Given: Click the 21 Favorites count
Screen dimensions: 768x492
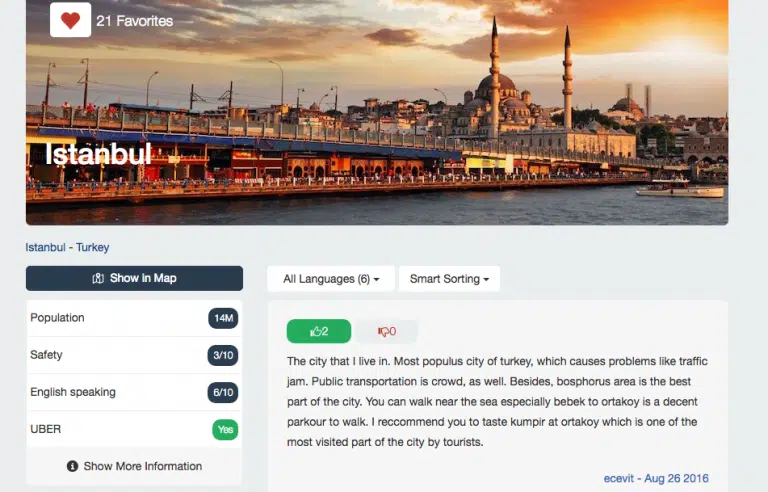Looking at the screenshot, I should [134, 20].
